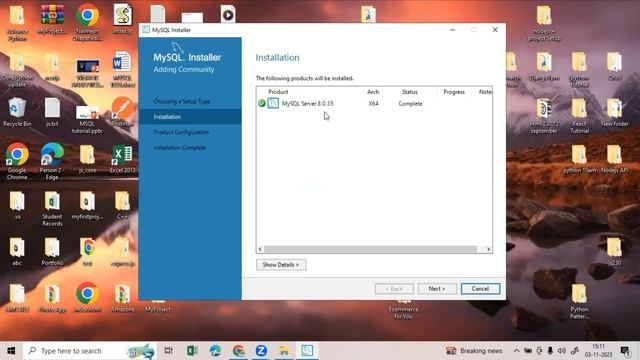Click the greyed-out Back button

(394, 289)
